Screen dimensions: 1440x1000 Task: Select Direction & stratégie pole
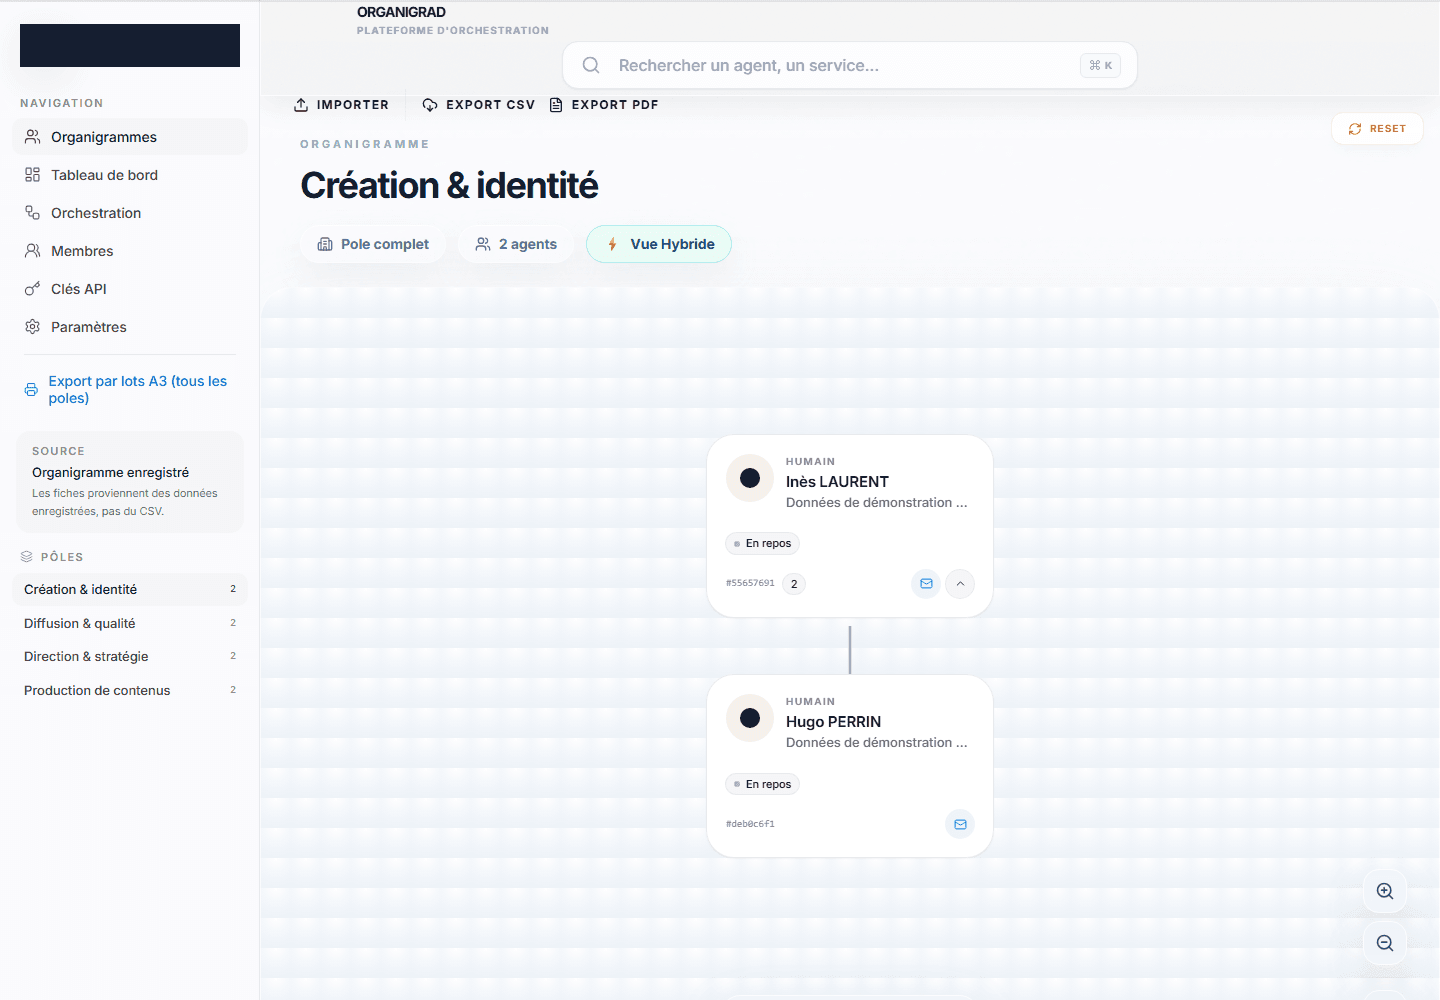click(130, 656)
